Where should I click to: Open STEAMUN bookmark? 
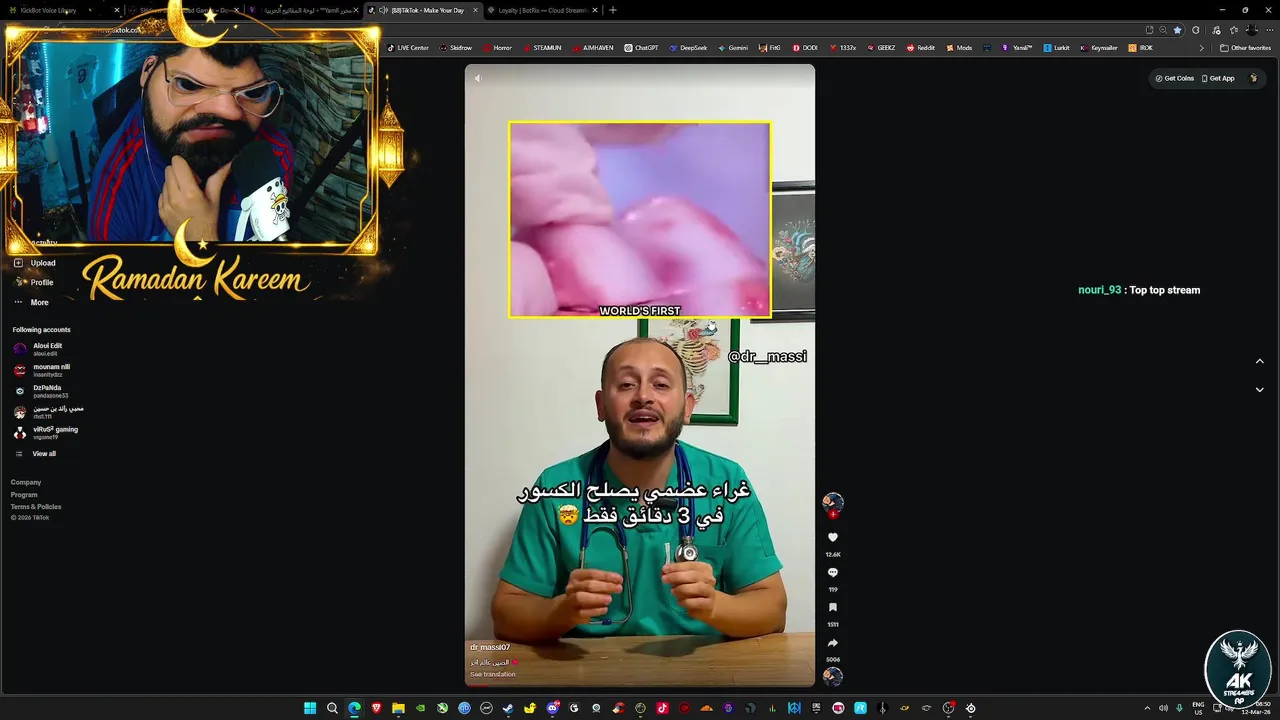(x=541, y=48)
